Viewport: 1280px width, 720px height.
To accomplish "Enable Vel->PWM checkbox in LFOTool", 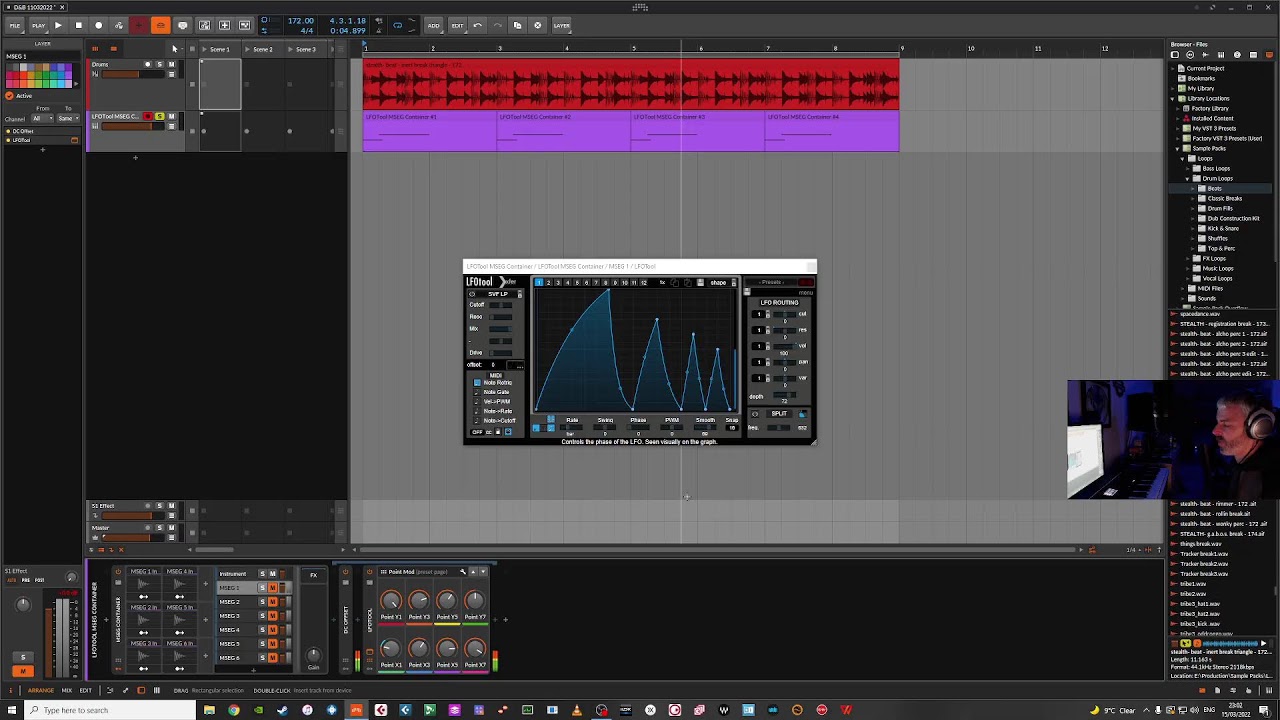I will pos(477,402).
